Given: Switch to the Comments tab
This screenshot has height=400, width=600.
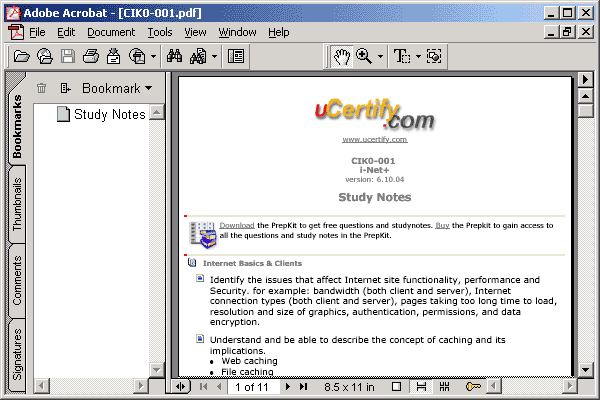Looking at the screenshot, I should click(x=17, y=280).
